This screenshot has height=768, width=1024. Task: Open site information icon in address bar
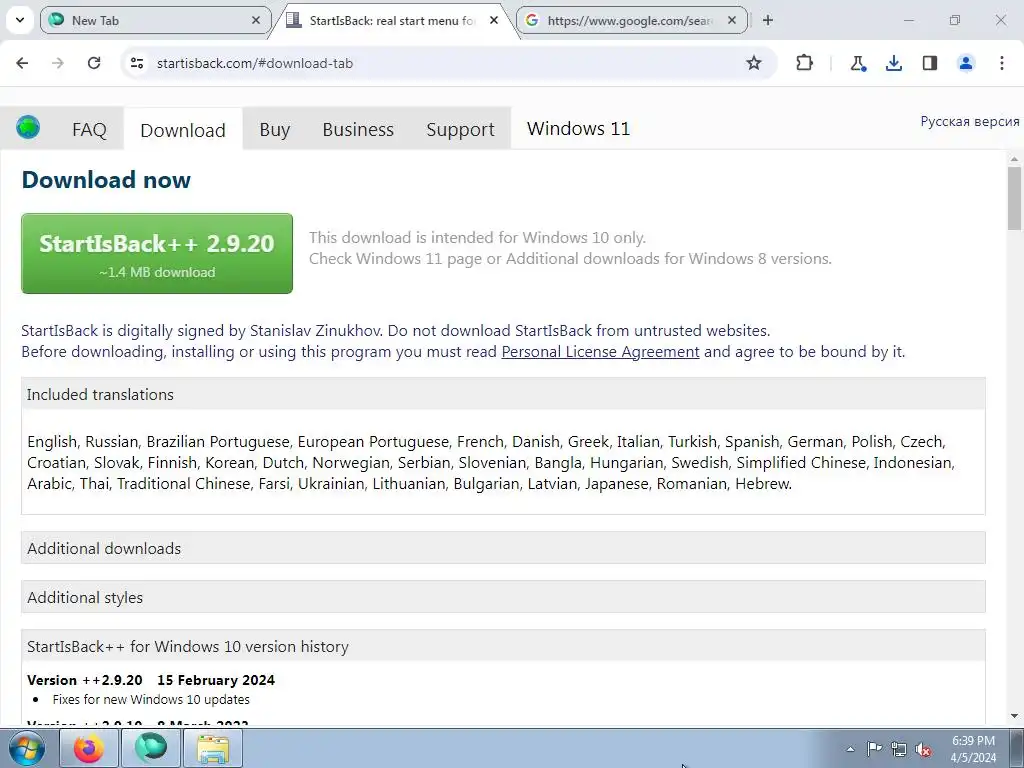tap(137, 63)
